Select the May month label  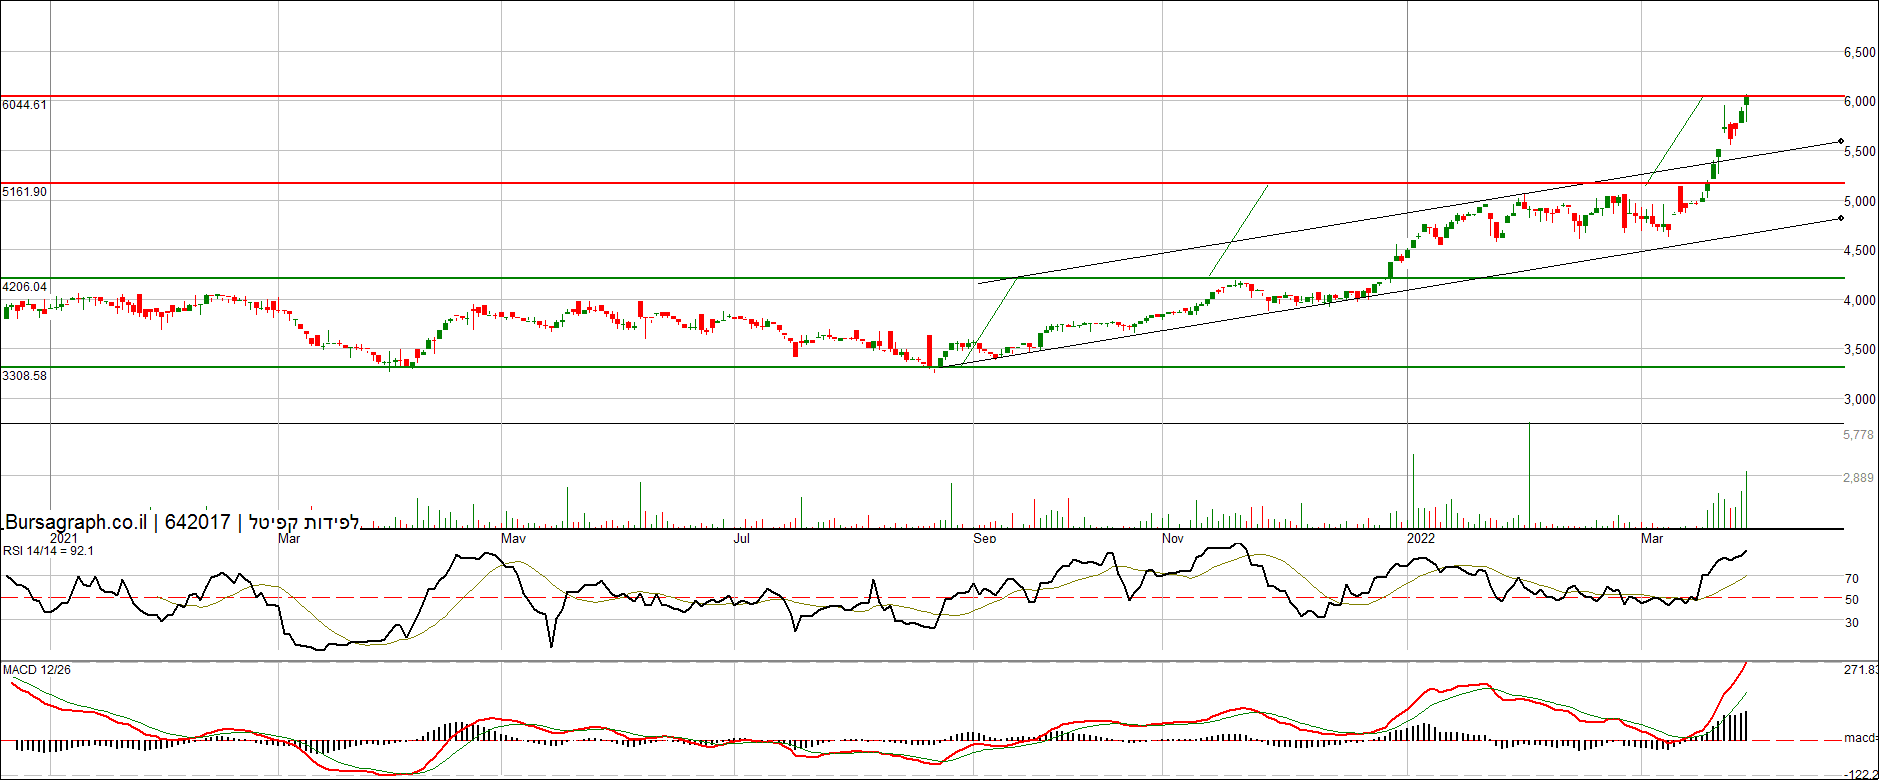click(513, 539)
